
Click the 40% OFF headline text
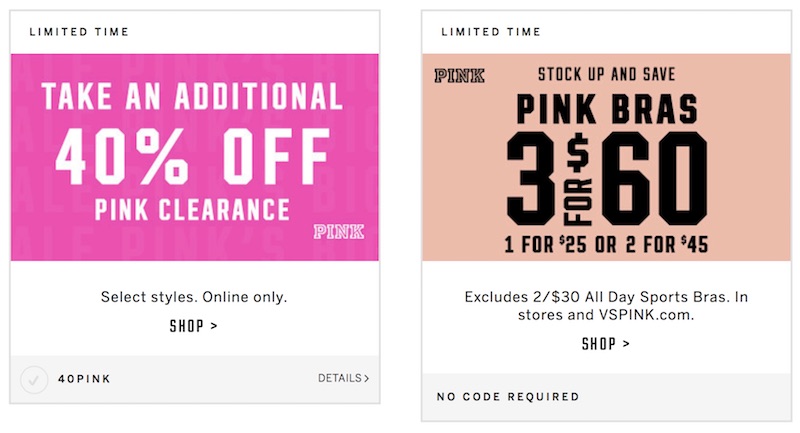tap(192, 156)
